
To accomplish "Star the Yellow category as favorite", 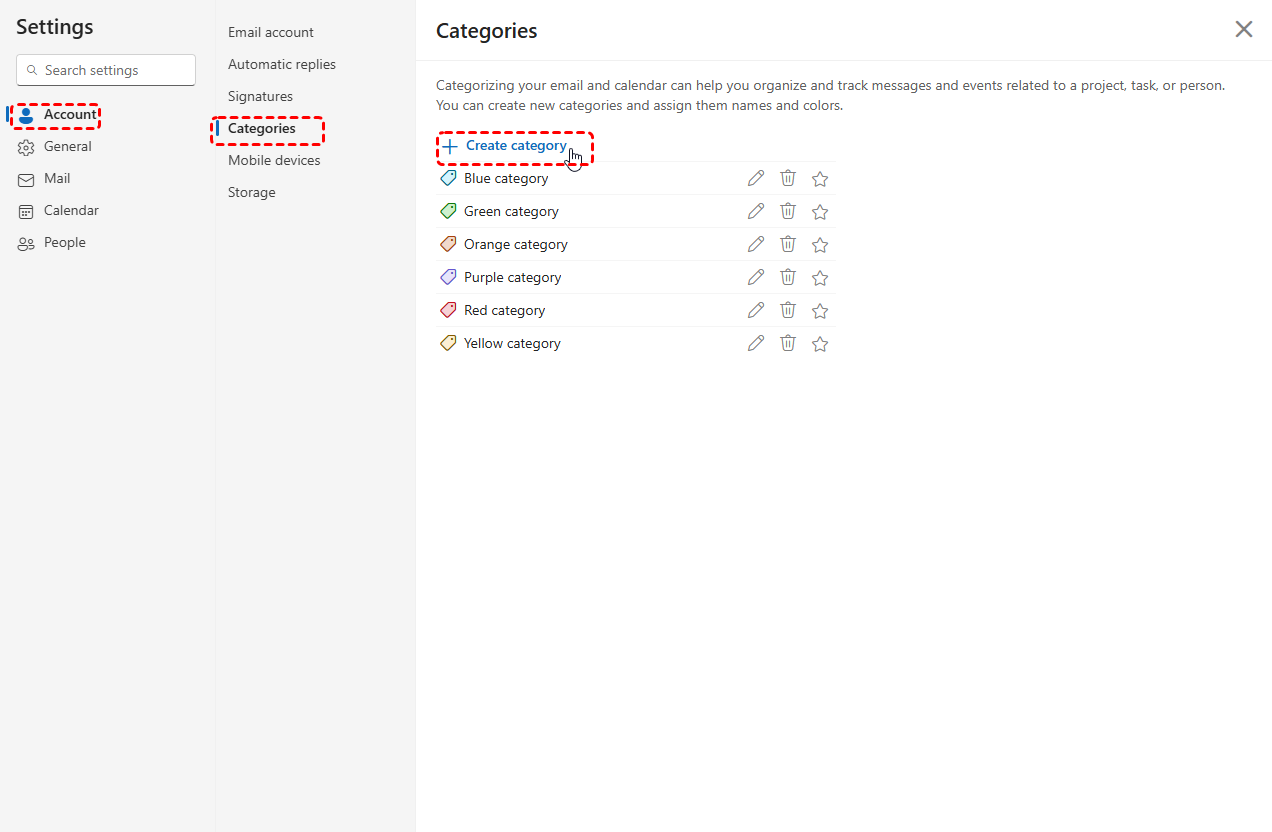I will [x=820, y=344].
